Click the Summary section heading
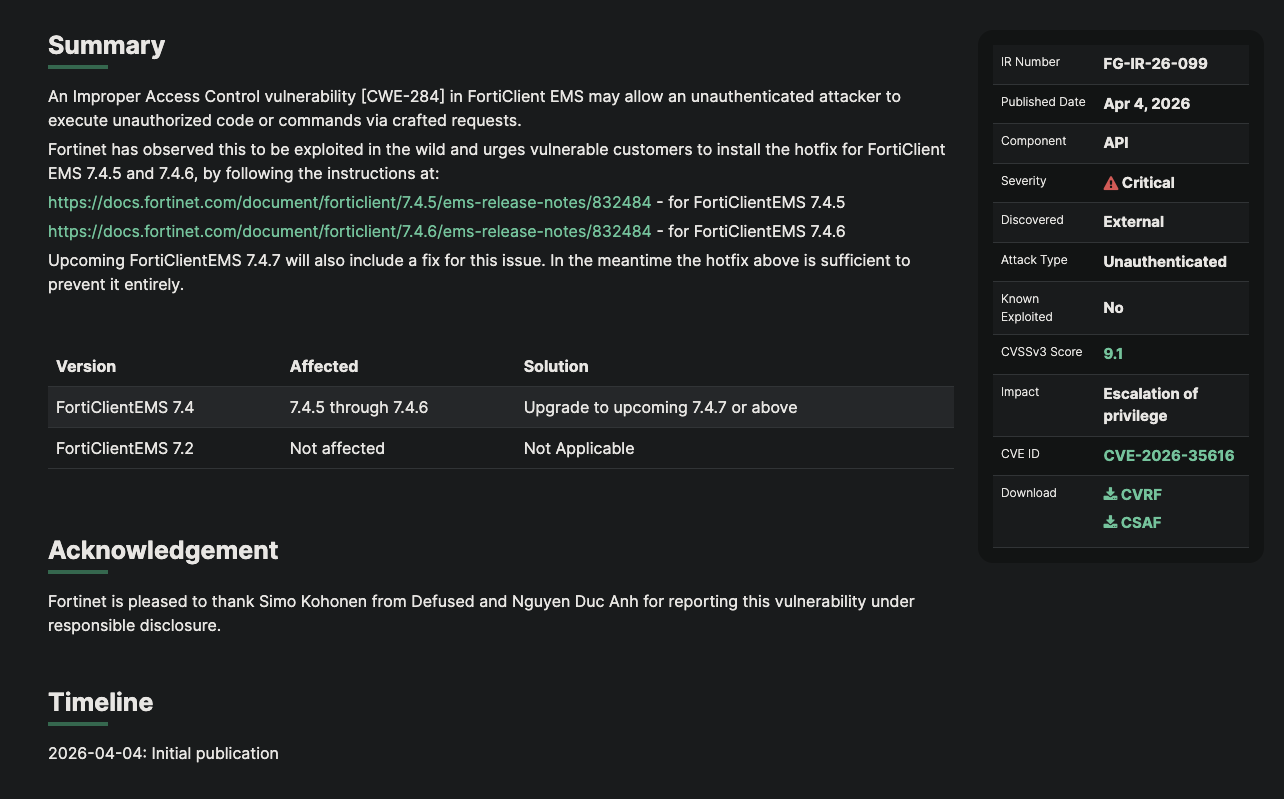This screenshot has width=1284, height=799. tap(106, 46)
